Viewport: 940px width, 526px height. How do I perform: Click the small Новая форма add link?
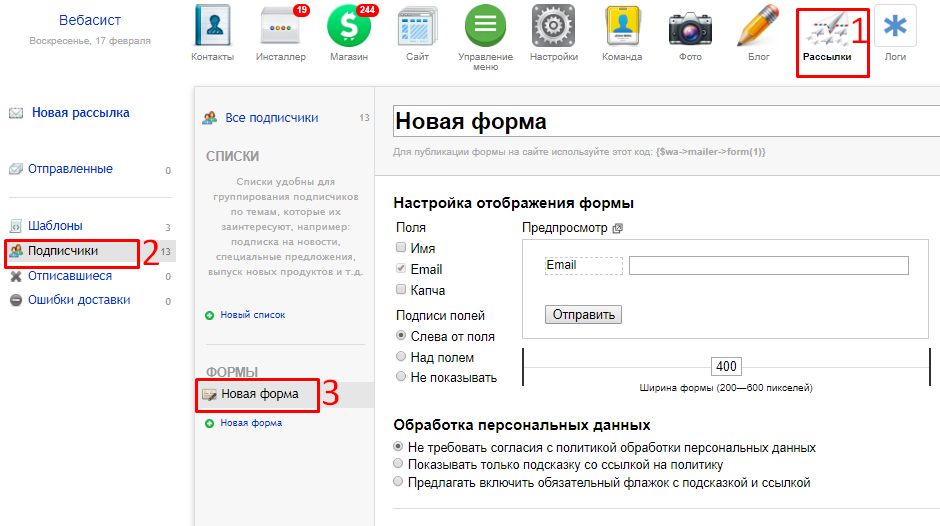click(x=251, y=423)
